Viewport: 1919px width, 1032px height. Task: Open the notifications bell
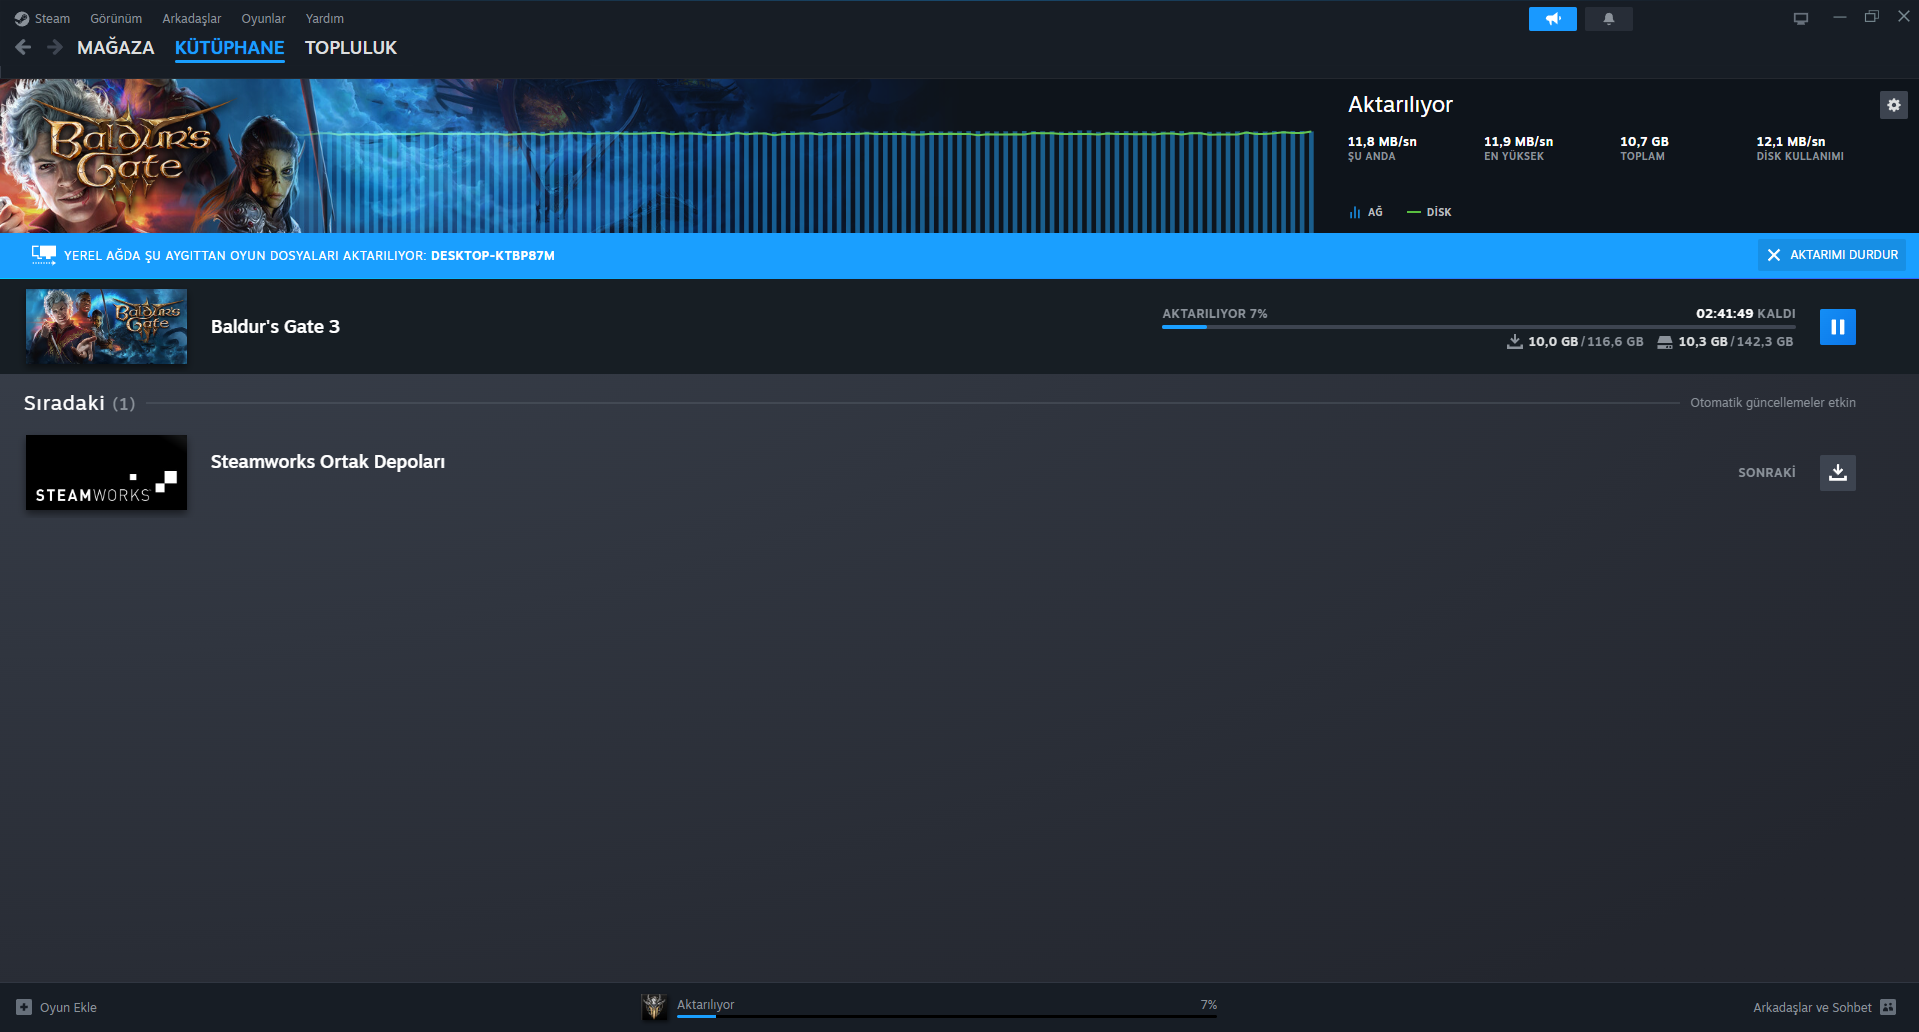[1608, 19]
